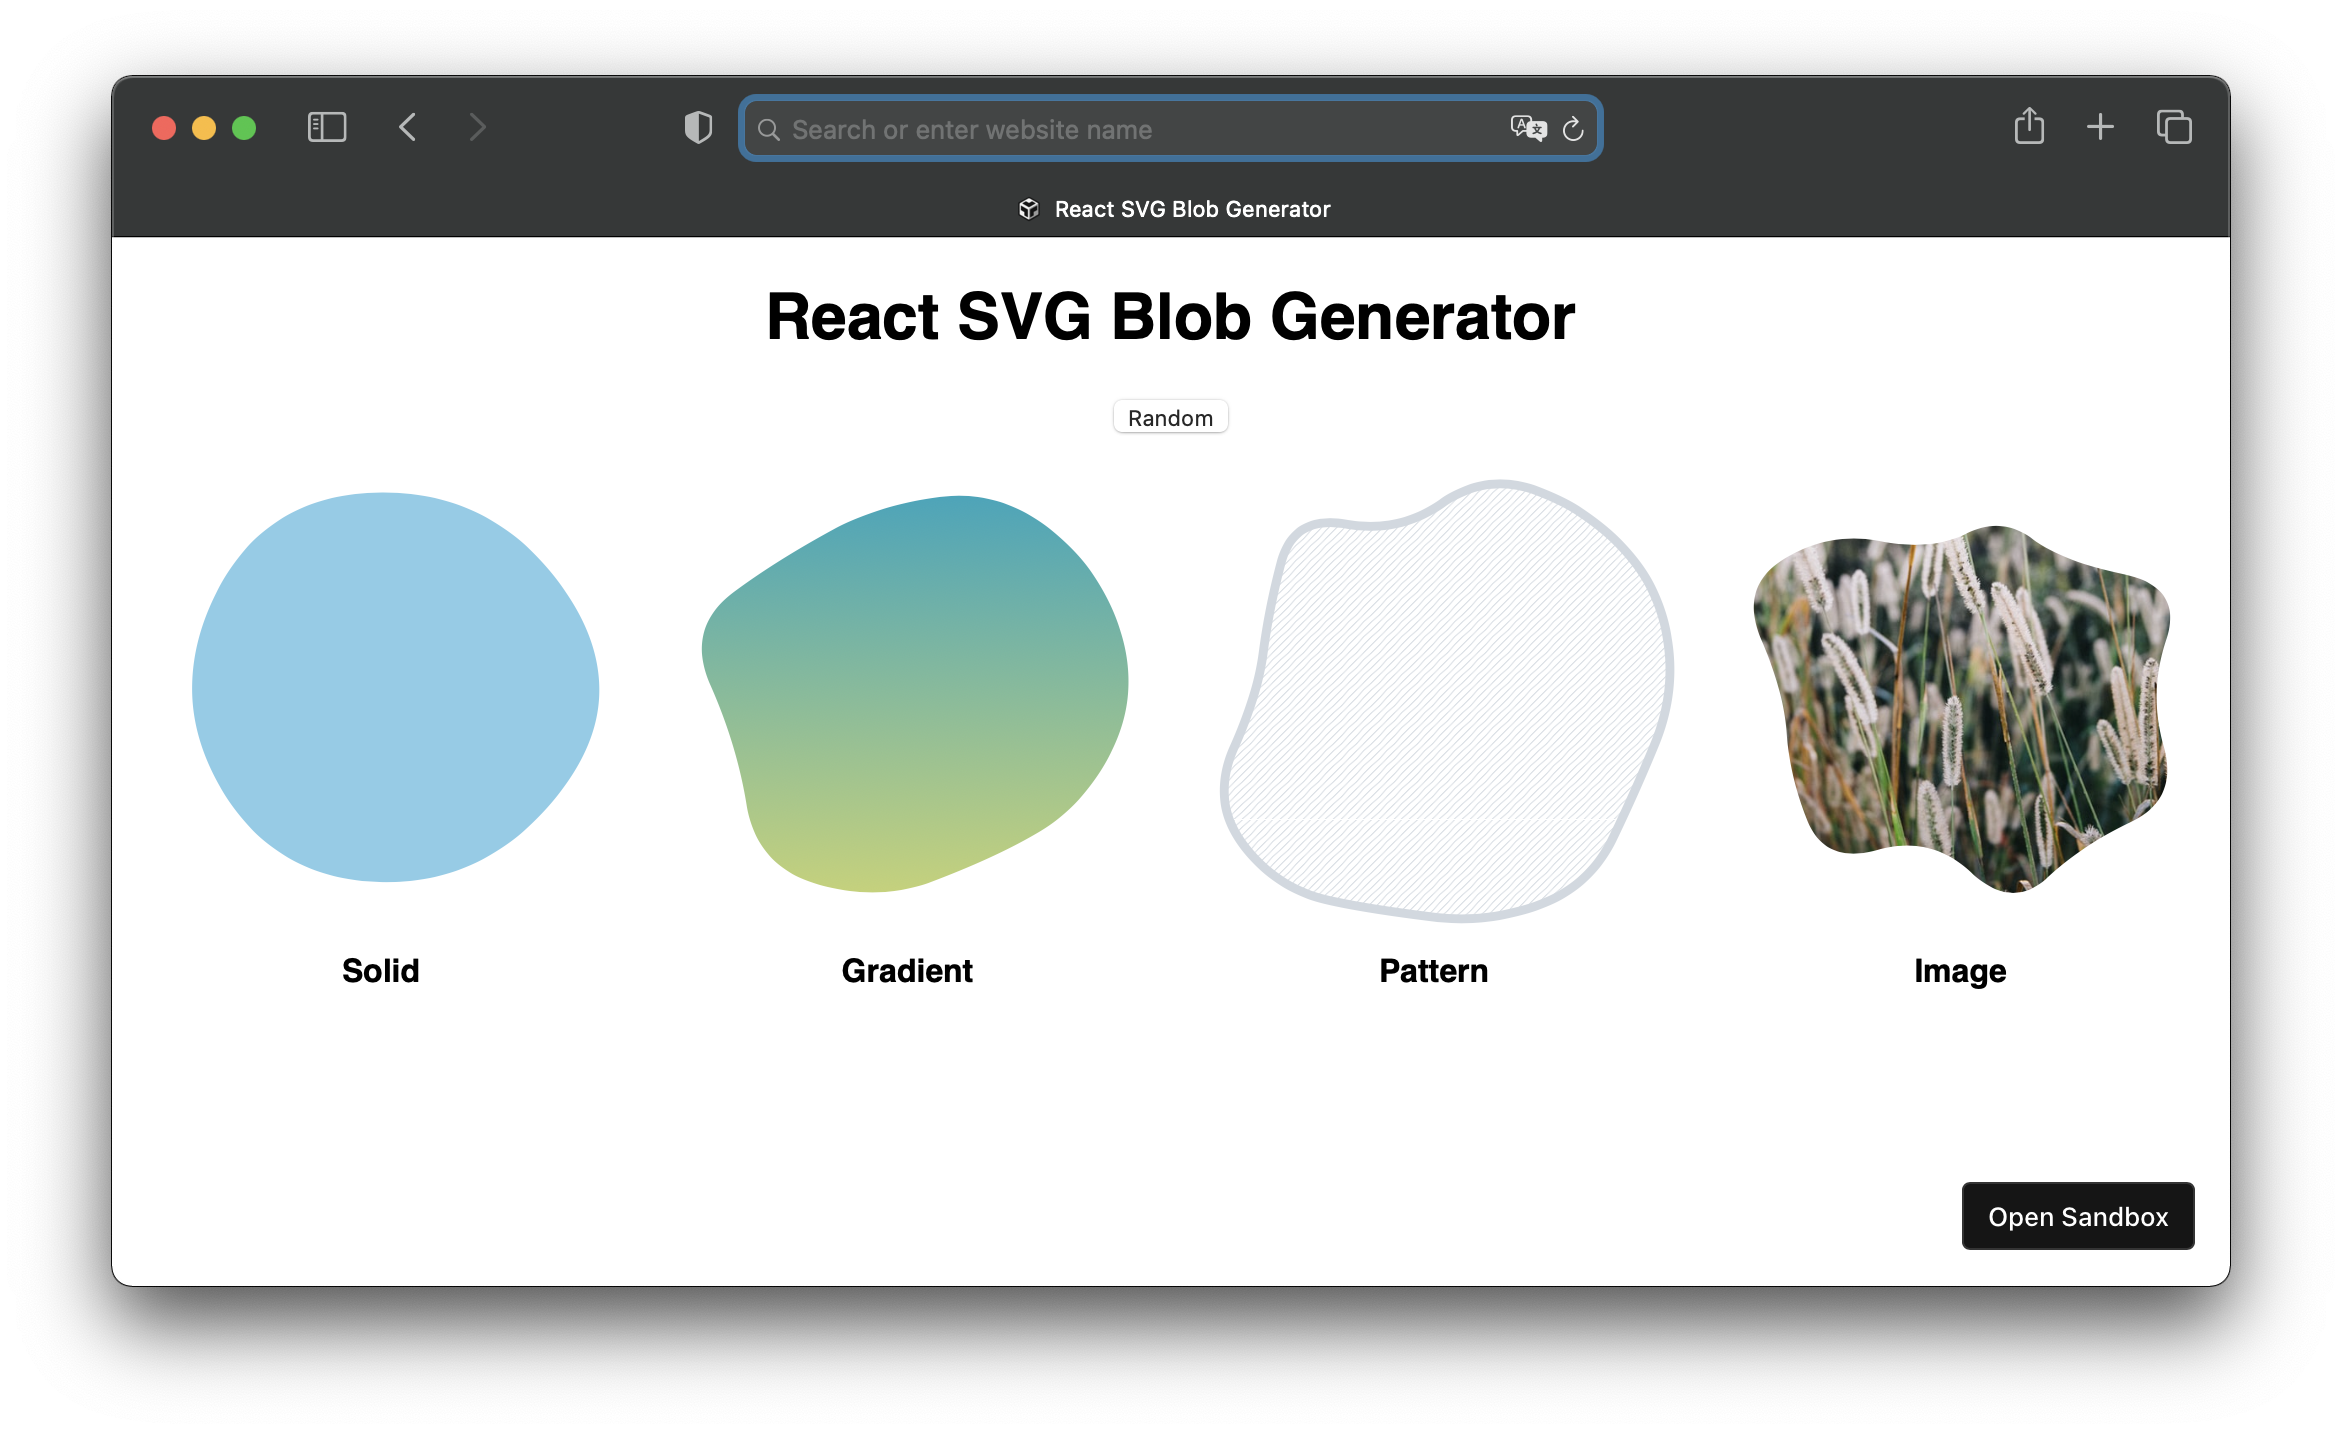Click the forward navigation arrow
The height and width of the screenshot is (1434, 2342).
[x=477, y=128]
